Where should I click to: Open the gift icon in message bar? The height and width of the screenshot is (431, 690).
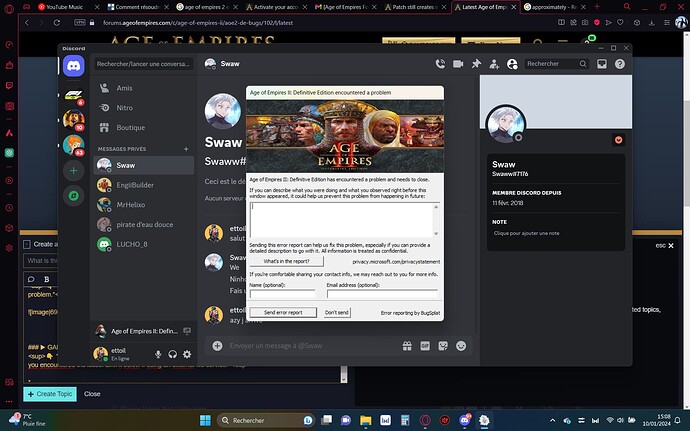407,346
